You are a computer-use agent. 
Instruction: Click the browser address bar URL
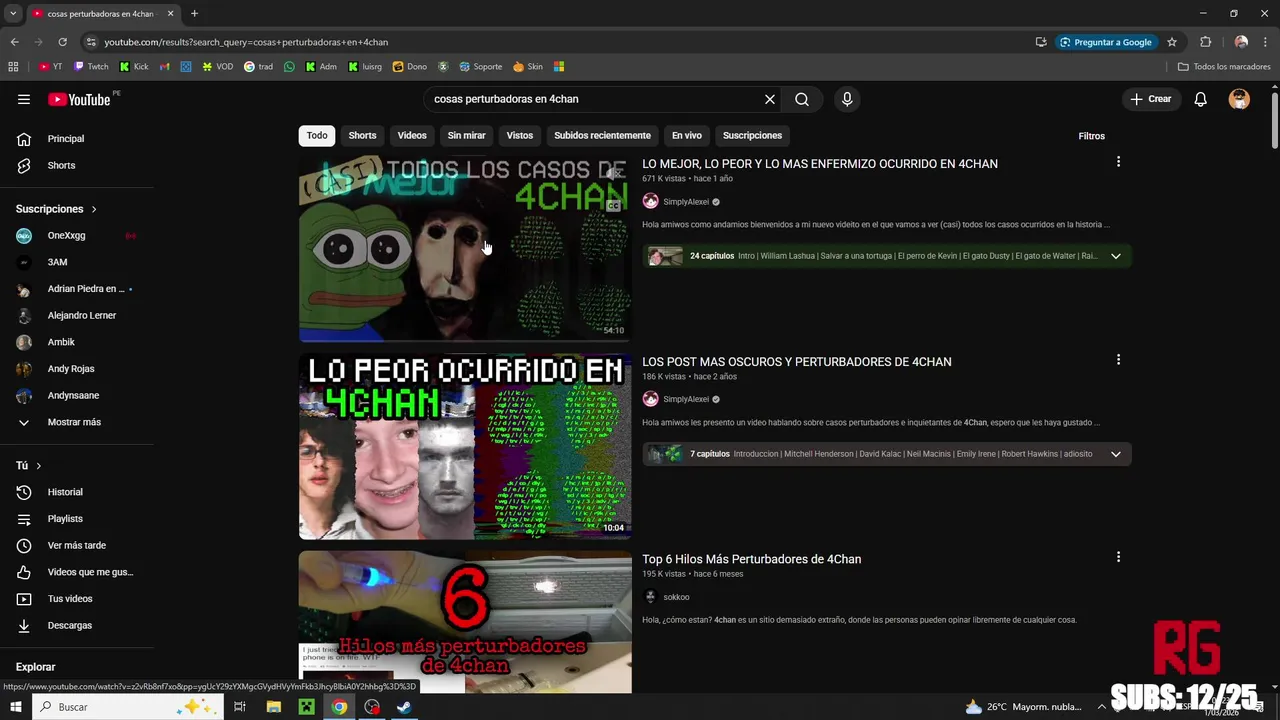click(x=246, y=42)
